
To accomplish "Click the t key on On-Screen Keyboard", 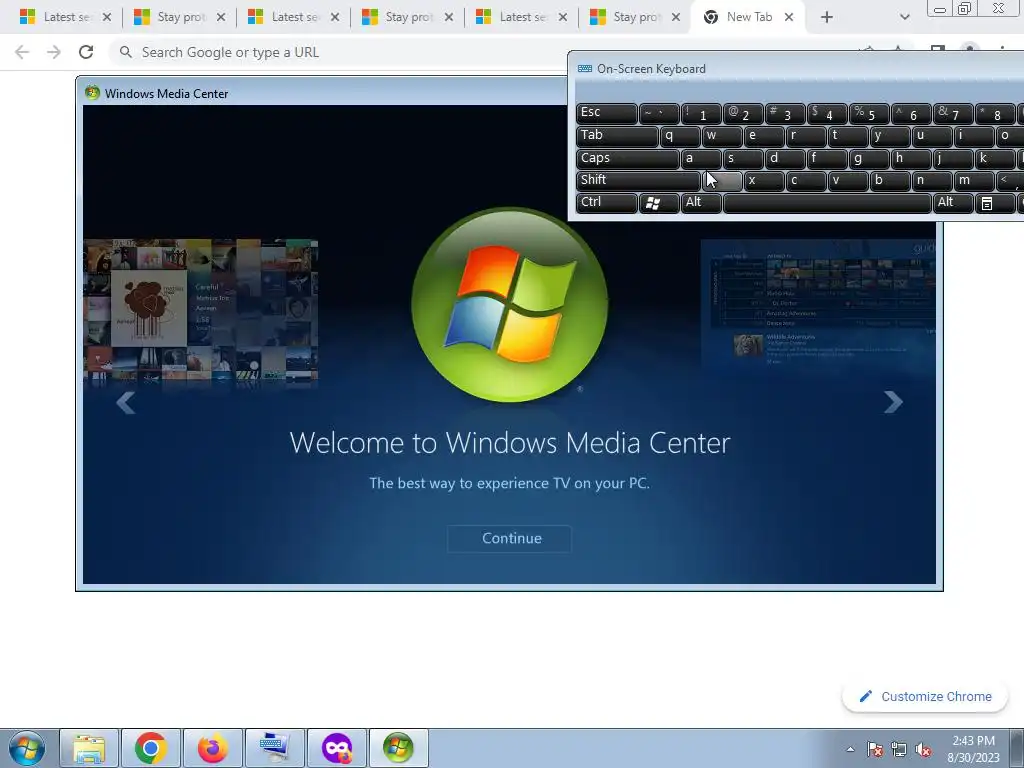I will pos(848,136).
